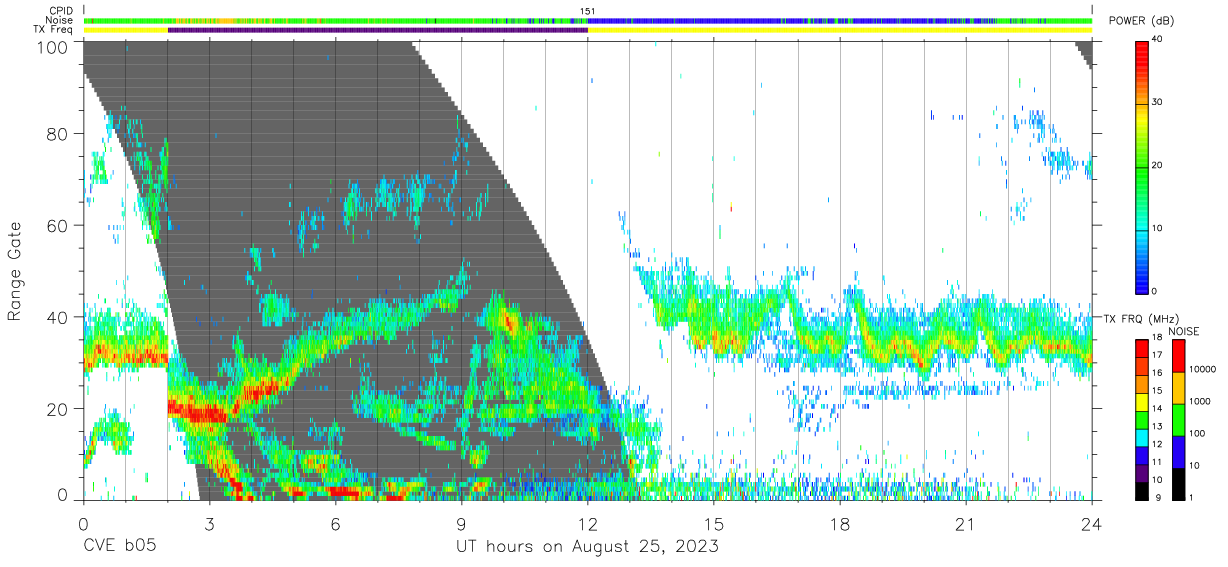1228x567 pixels.
Task: Click the 10000 tick on the NOISE scale
Action: pos(1203,370)
